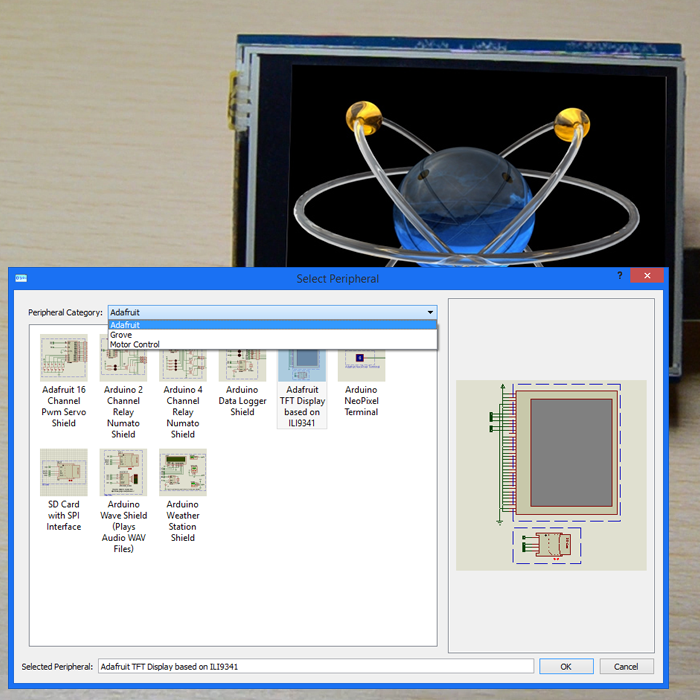
Task: Pick the Arduino Weather Station Shield icon
Action: [183, 472]
